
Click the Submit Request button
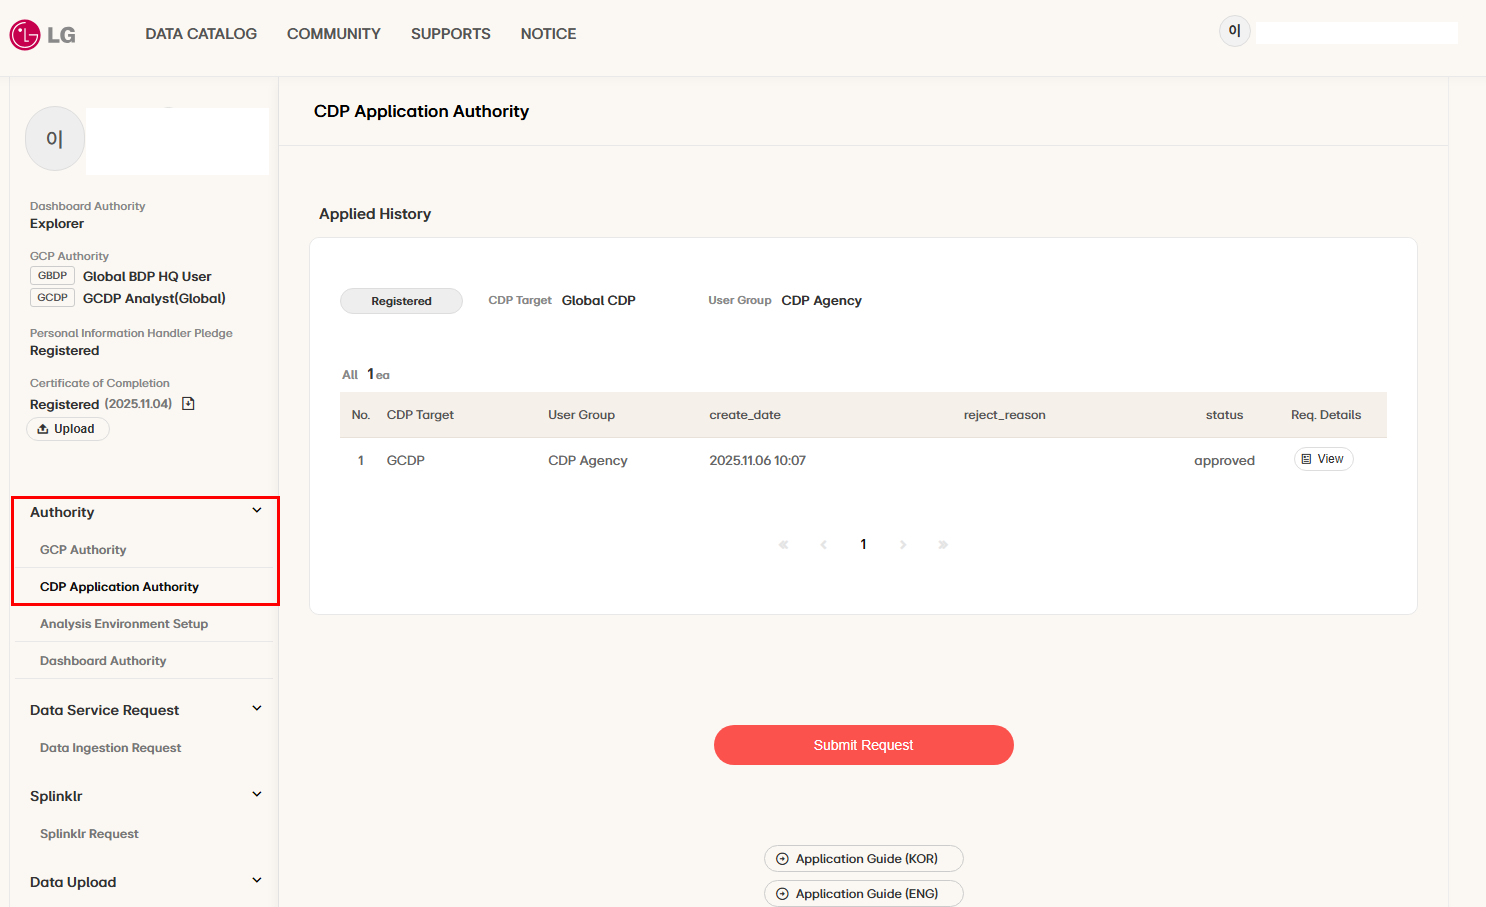(x=864, y=745)
